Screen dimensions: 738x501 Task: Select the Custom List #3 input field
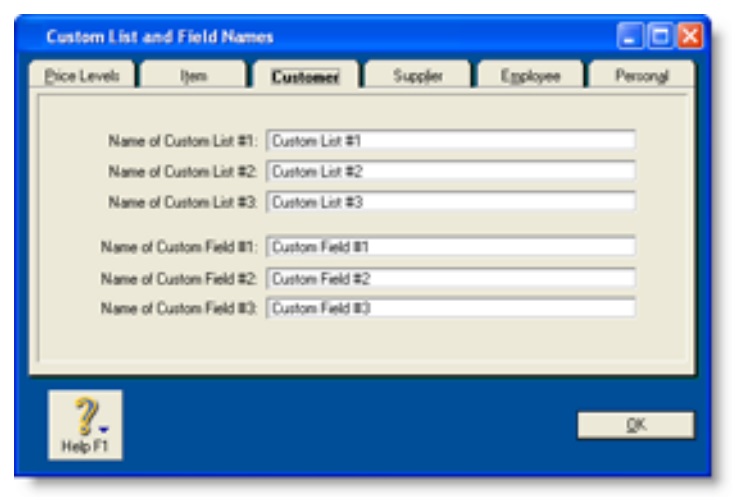point(451,202)
